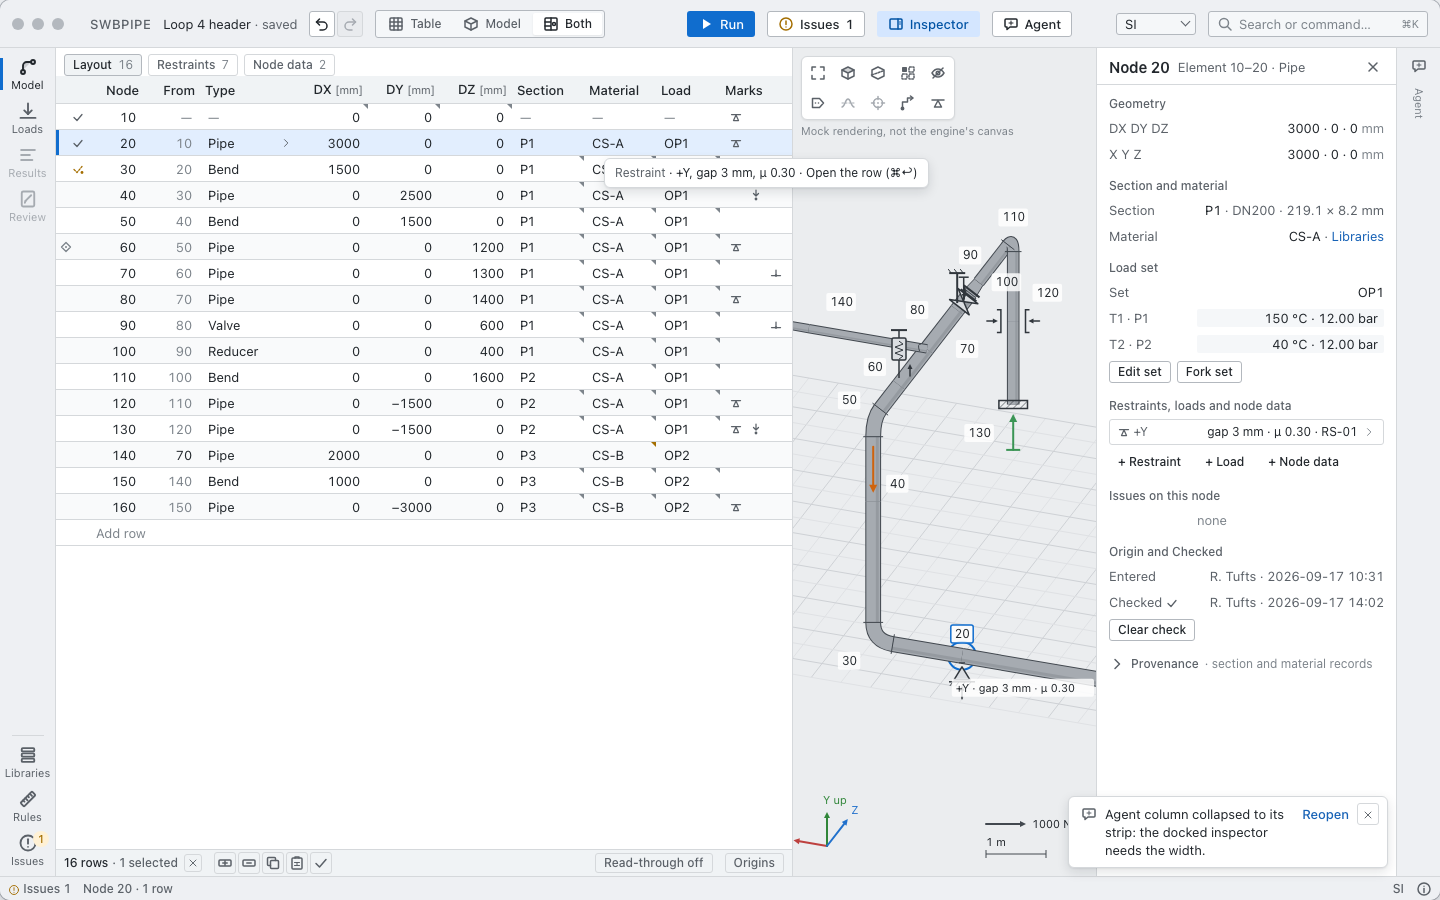The image size is (1440, 900).
Task: Open Libraries from the sidebar
Action: 27,762
